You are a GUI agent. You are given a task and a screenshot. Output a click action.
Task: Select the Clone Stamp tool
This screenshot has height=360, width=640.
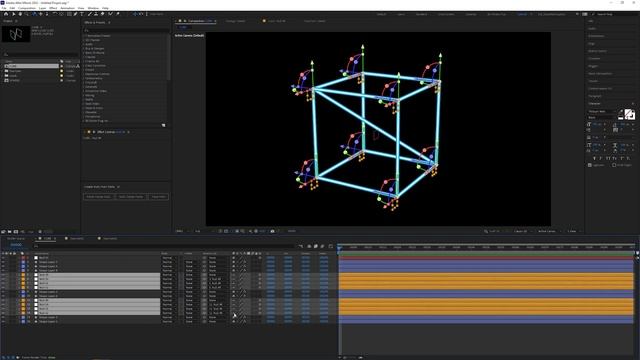(96, 14)
